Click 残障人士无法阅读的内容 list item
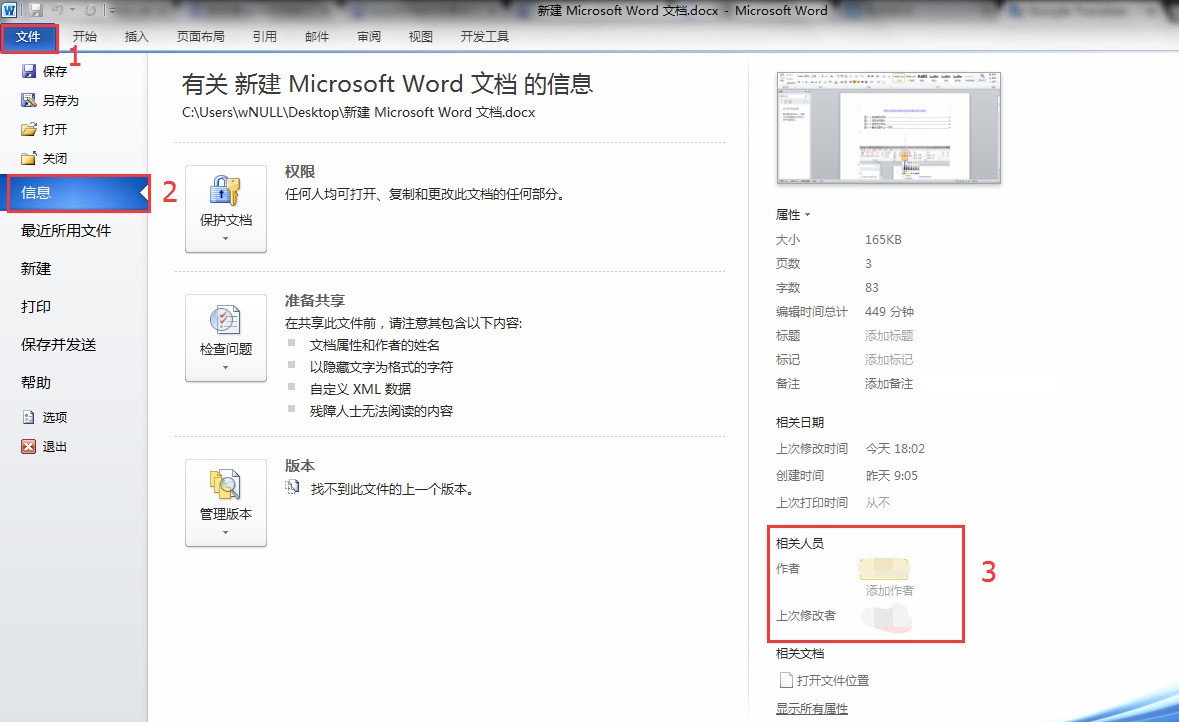The height and width of the screenshot is (722, 1179). point(381,411)
